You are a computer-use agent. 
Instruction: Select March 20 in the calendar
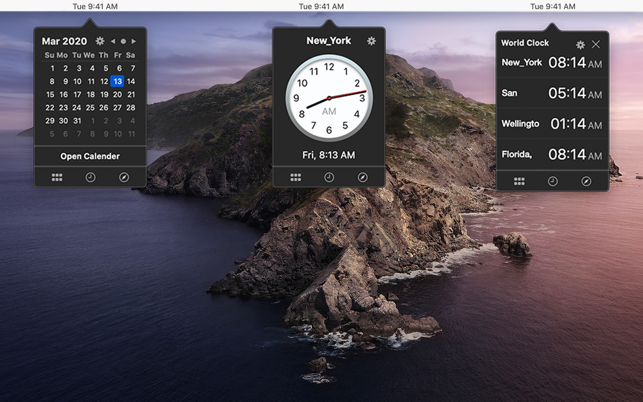(x=117, y=94)
